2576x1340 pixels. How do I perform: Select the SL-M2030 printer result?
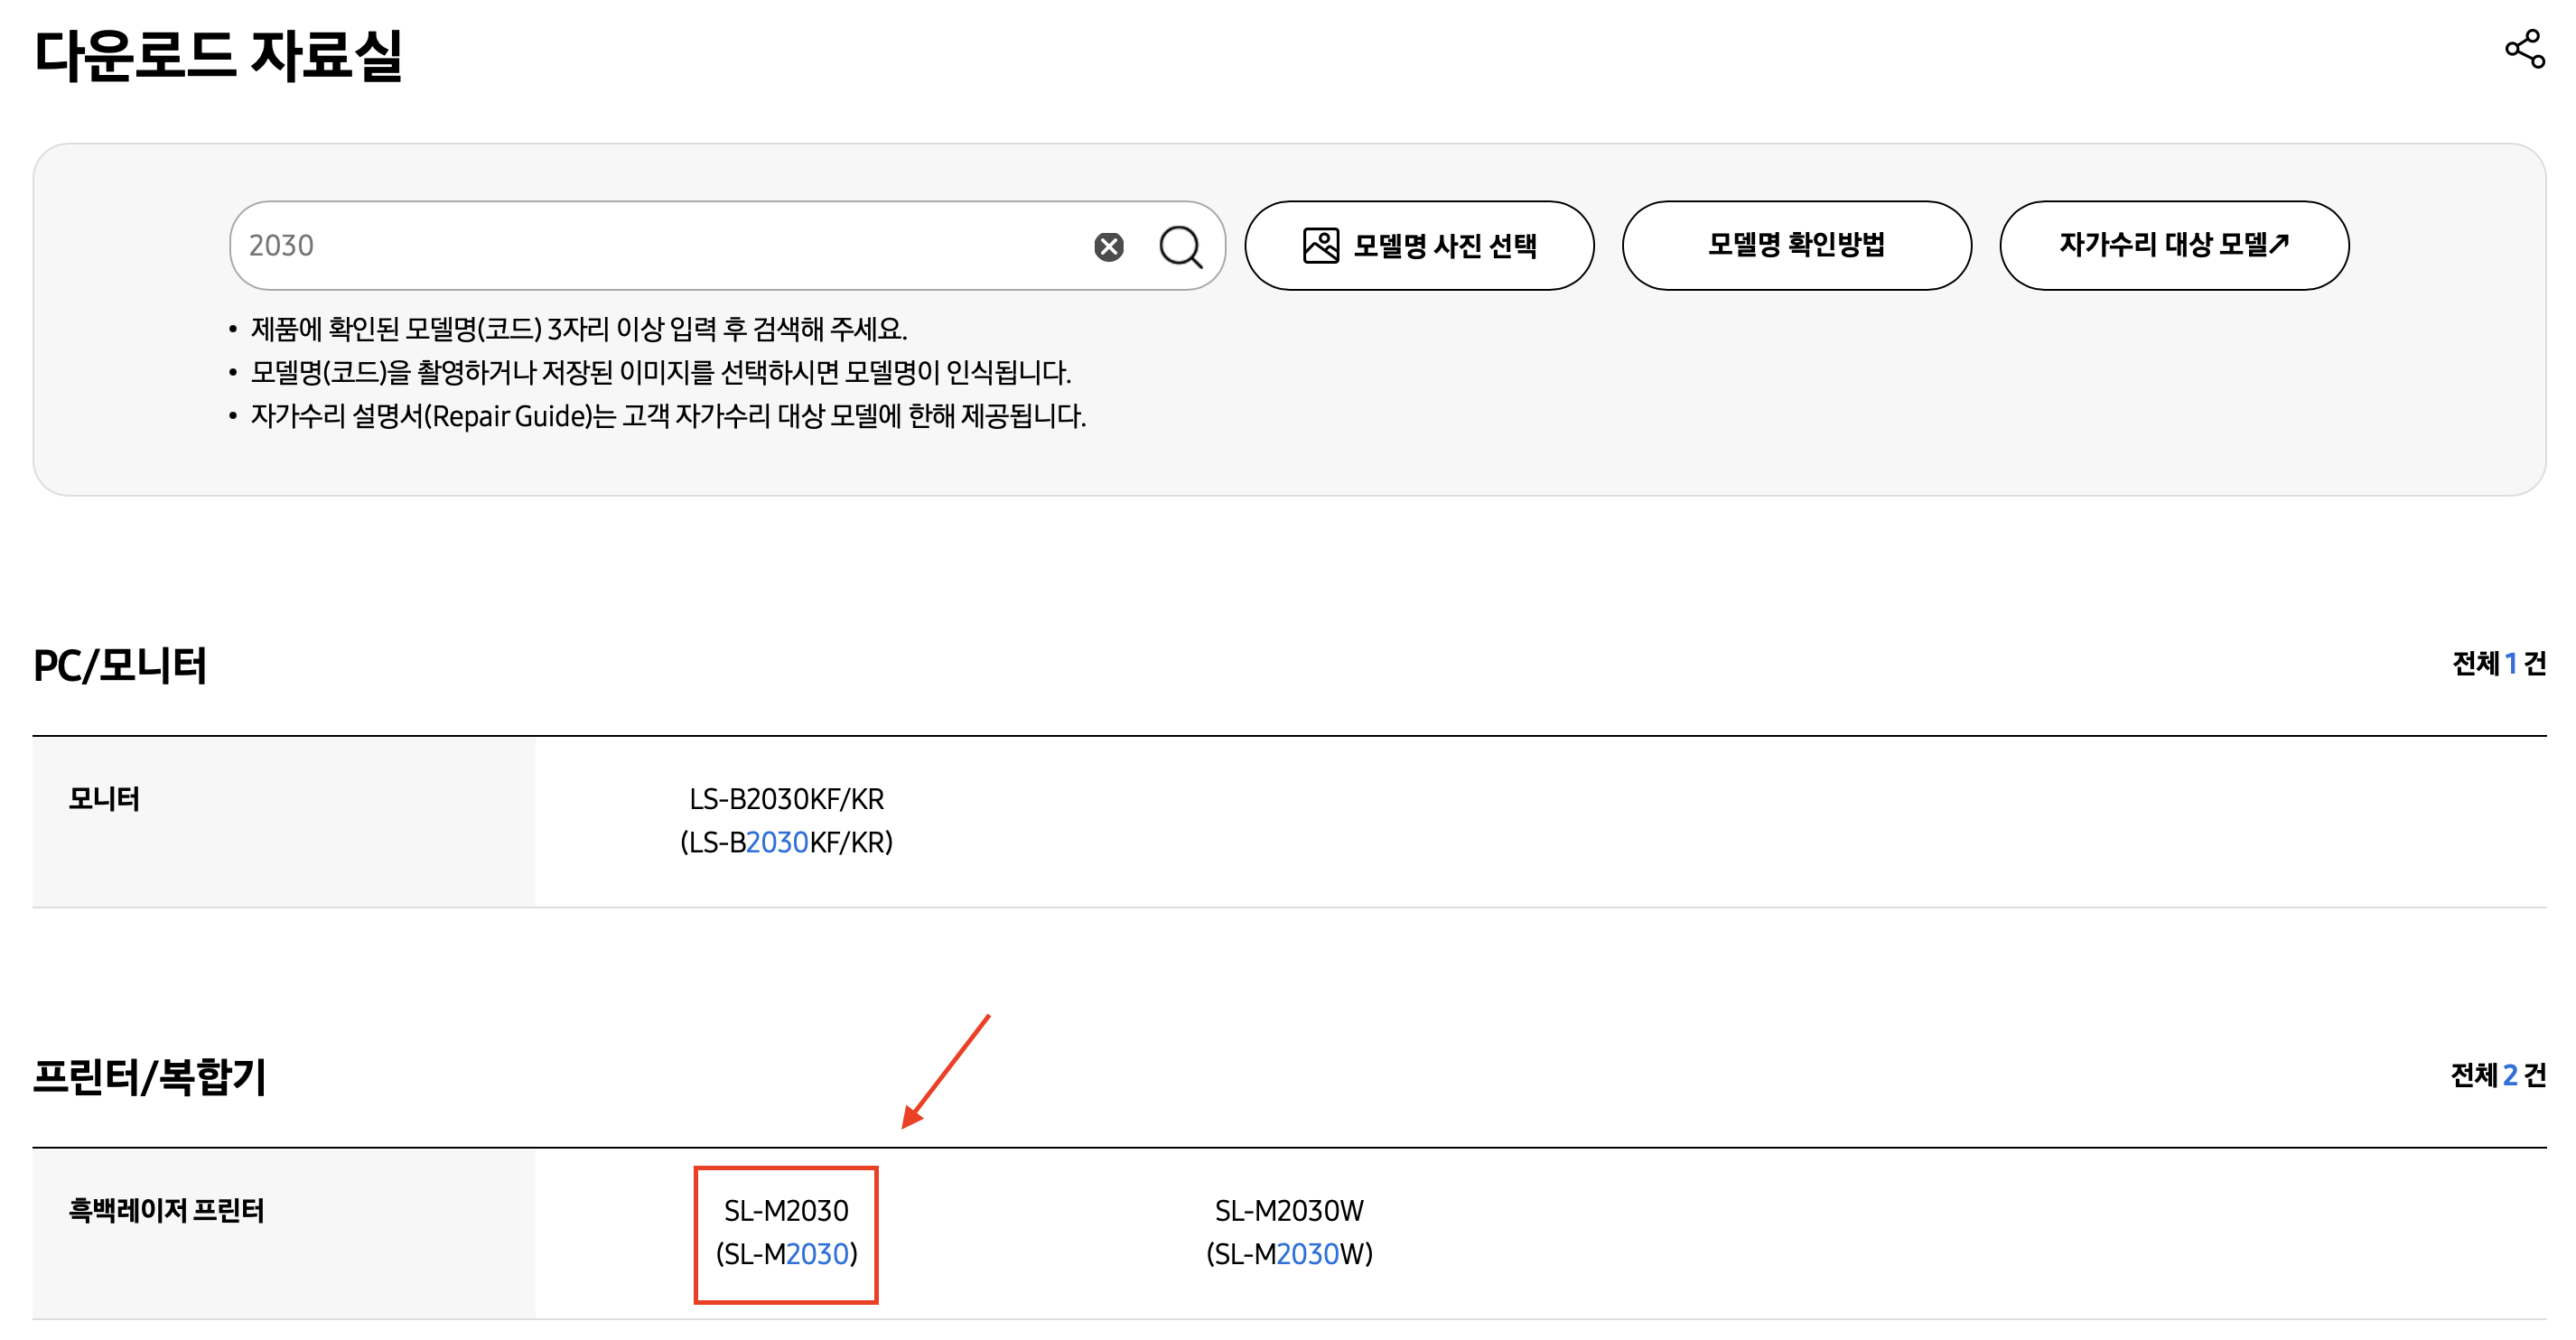(786, 1232)
